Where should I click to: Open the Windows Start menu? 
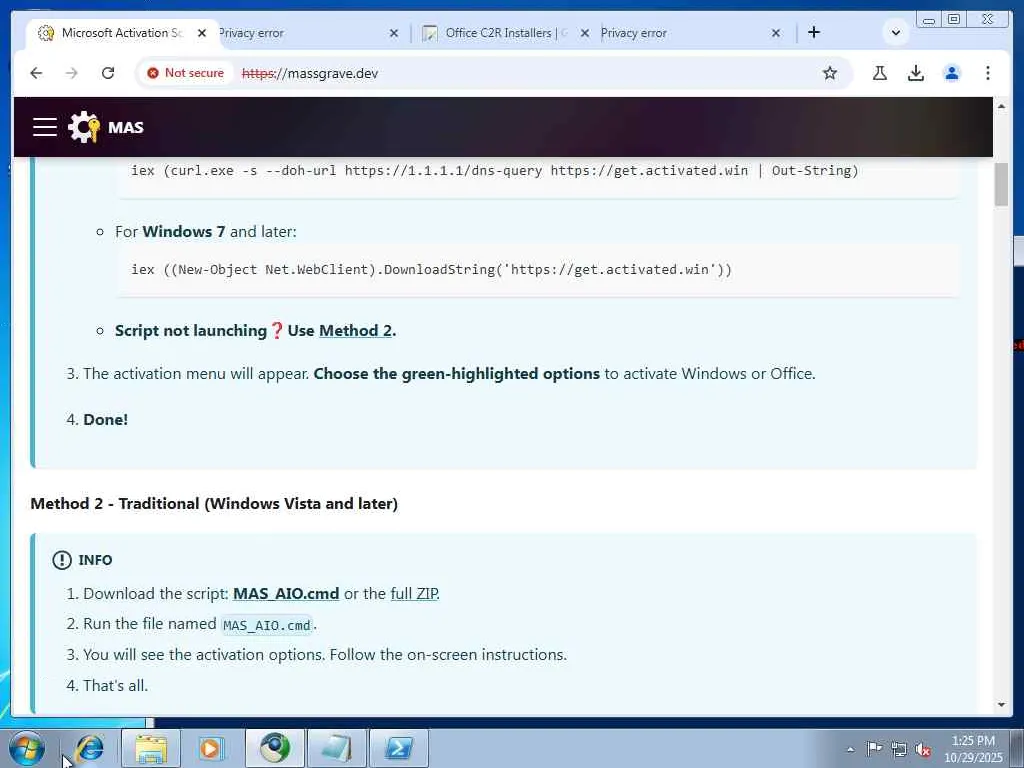click(27, 748)
